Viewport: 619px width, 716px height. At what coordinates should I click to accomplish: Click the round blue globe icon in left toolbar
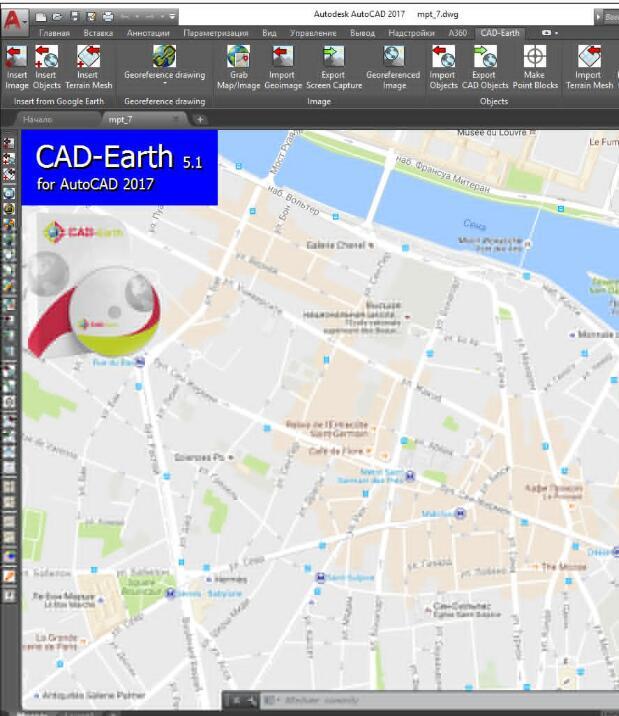9,194
